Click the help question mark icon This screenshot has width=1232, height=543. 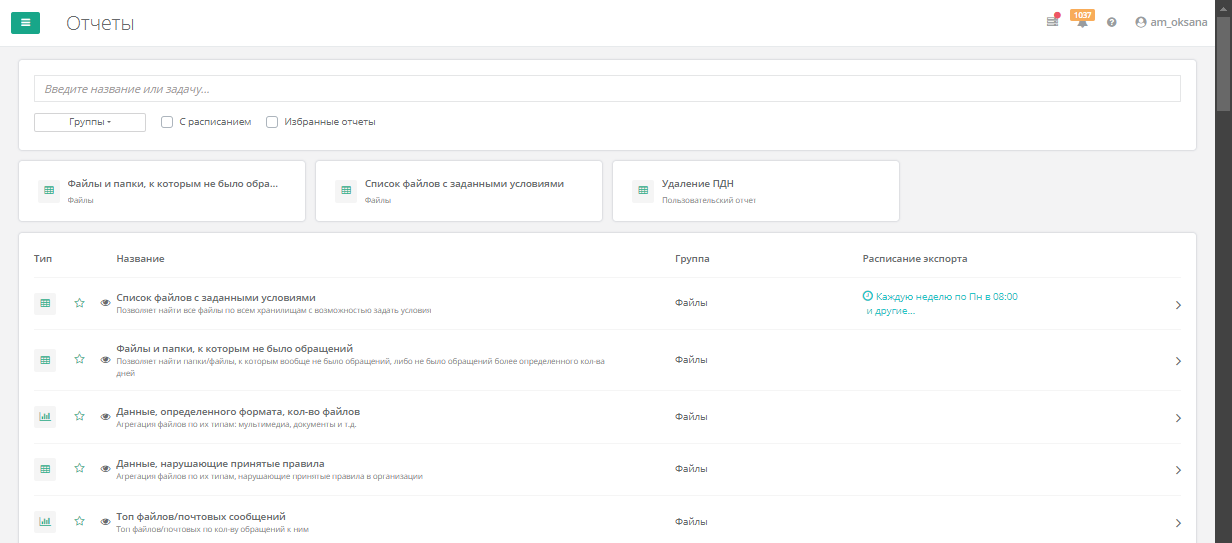click(1112, 22)
